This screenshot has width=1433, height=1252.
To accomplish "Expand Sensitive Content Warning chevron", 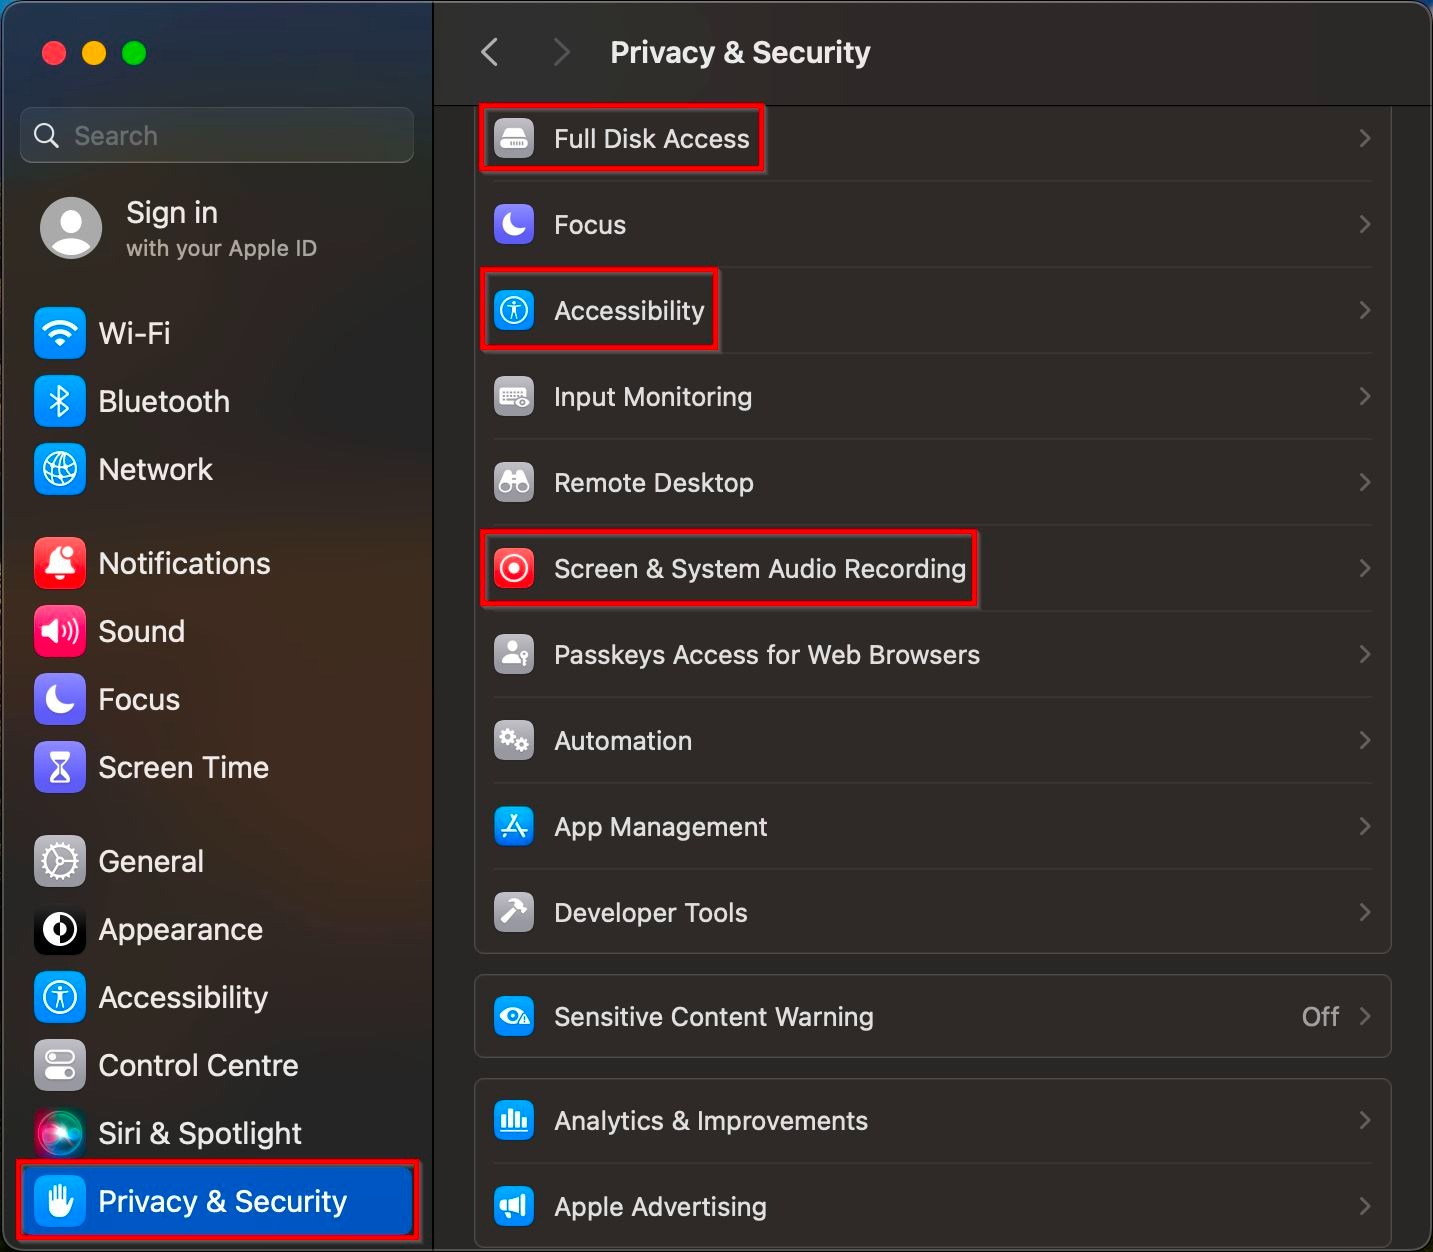I will pyautogui.click(x=1365, y=1016).
